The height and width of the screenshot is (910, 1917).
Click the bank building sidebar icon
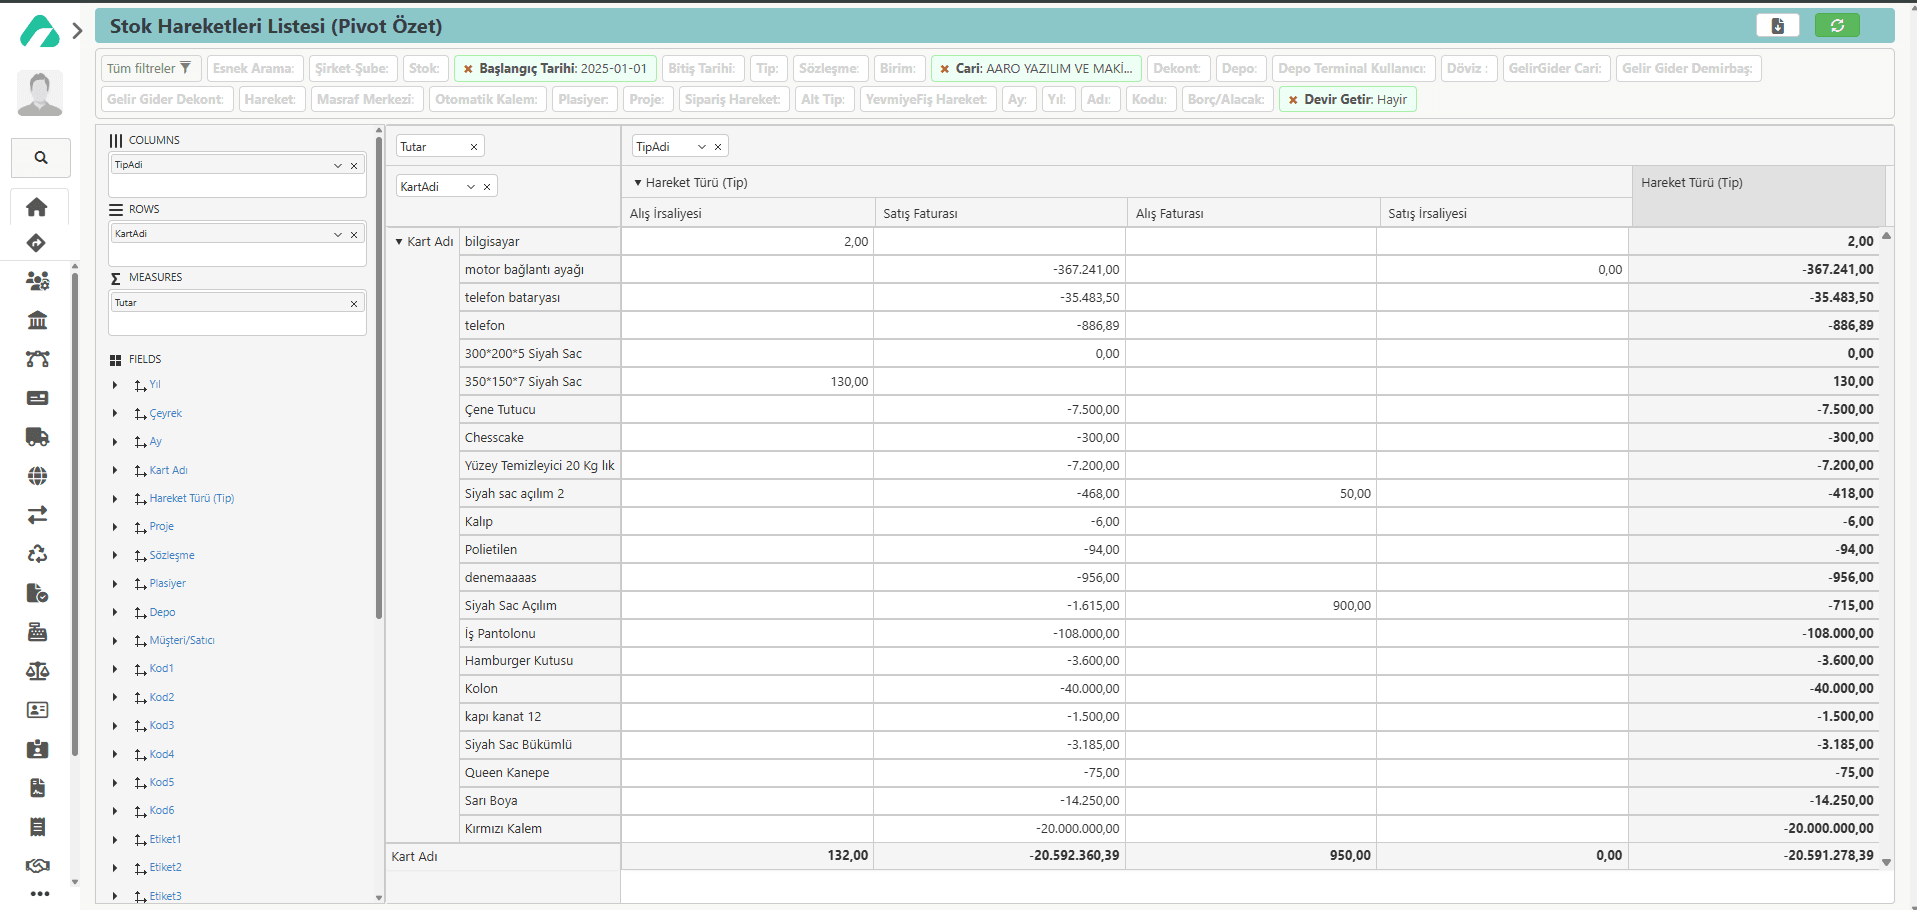(37, 320)
